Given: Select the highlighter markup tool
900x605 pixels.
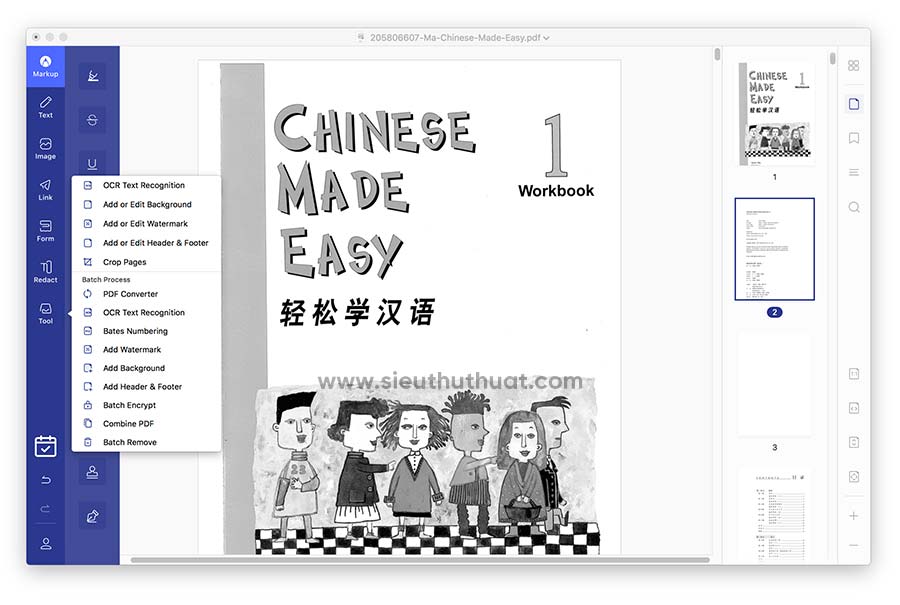Looking at the screenshot, I should 92,76.
